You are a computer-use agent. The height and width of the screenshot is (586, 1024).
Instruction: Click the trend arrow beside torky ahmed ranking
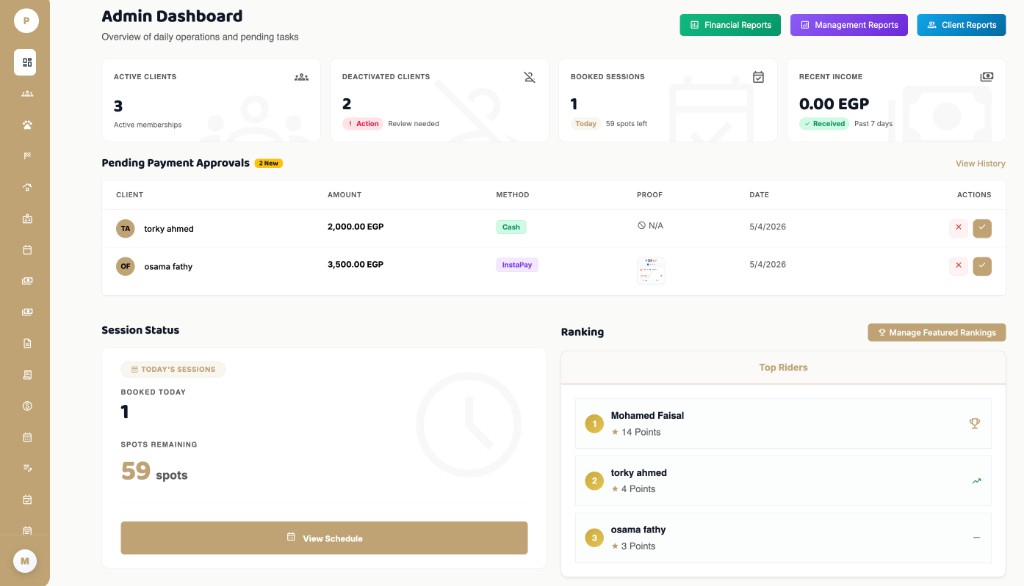click(976, 481)
